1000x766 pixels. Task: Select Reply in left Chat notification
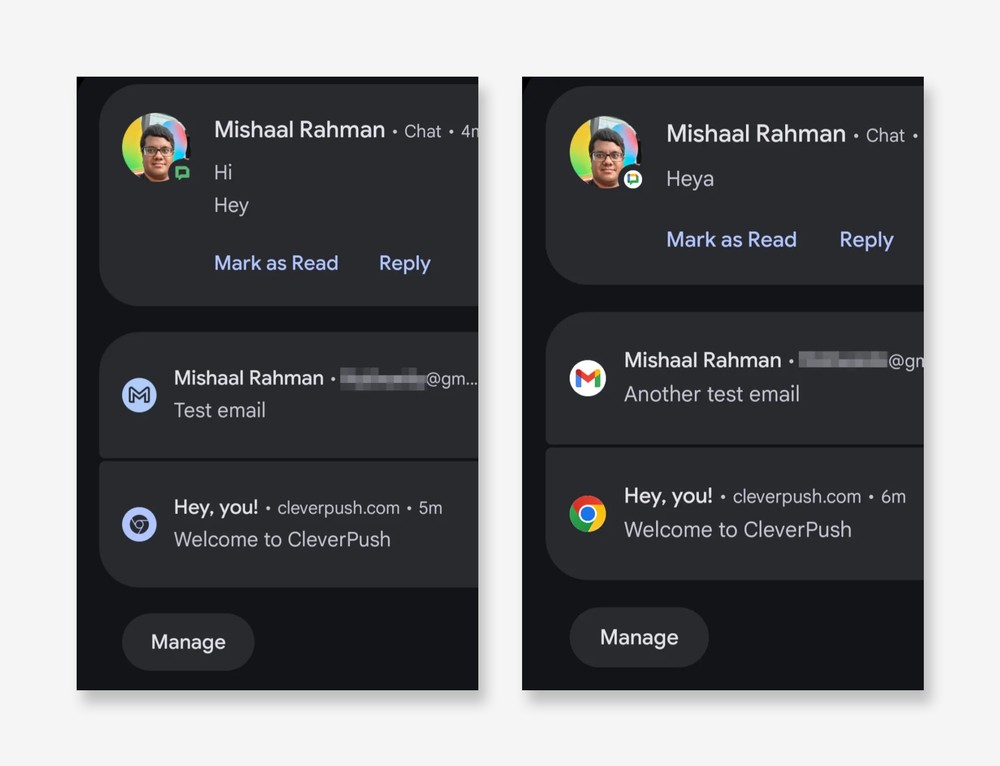(404, 263)
